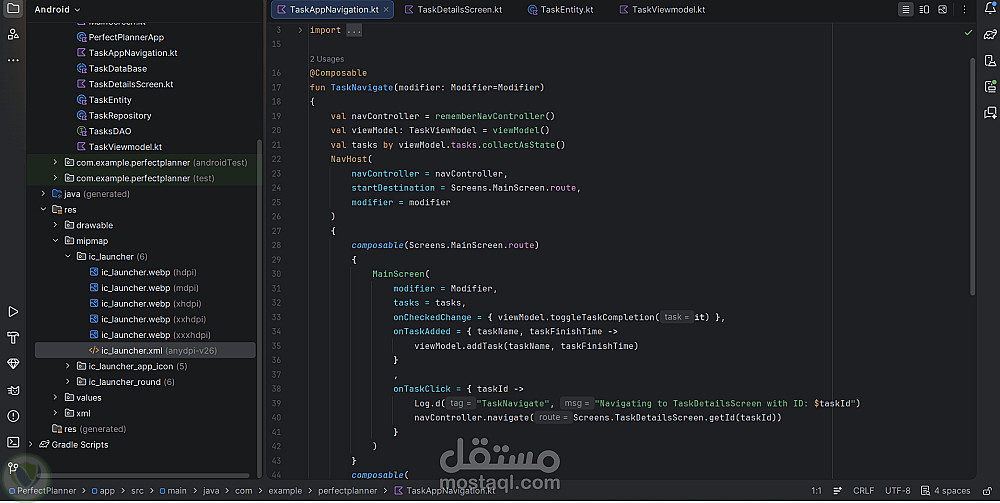Click PerfectPlanner breadcrumb in navigation bar

(x=42, y=491)
